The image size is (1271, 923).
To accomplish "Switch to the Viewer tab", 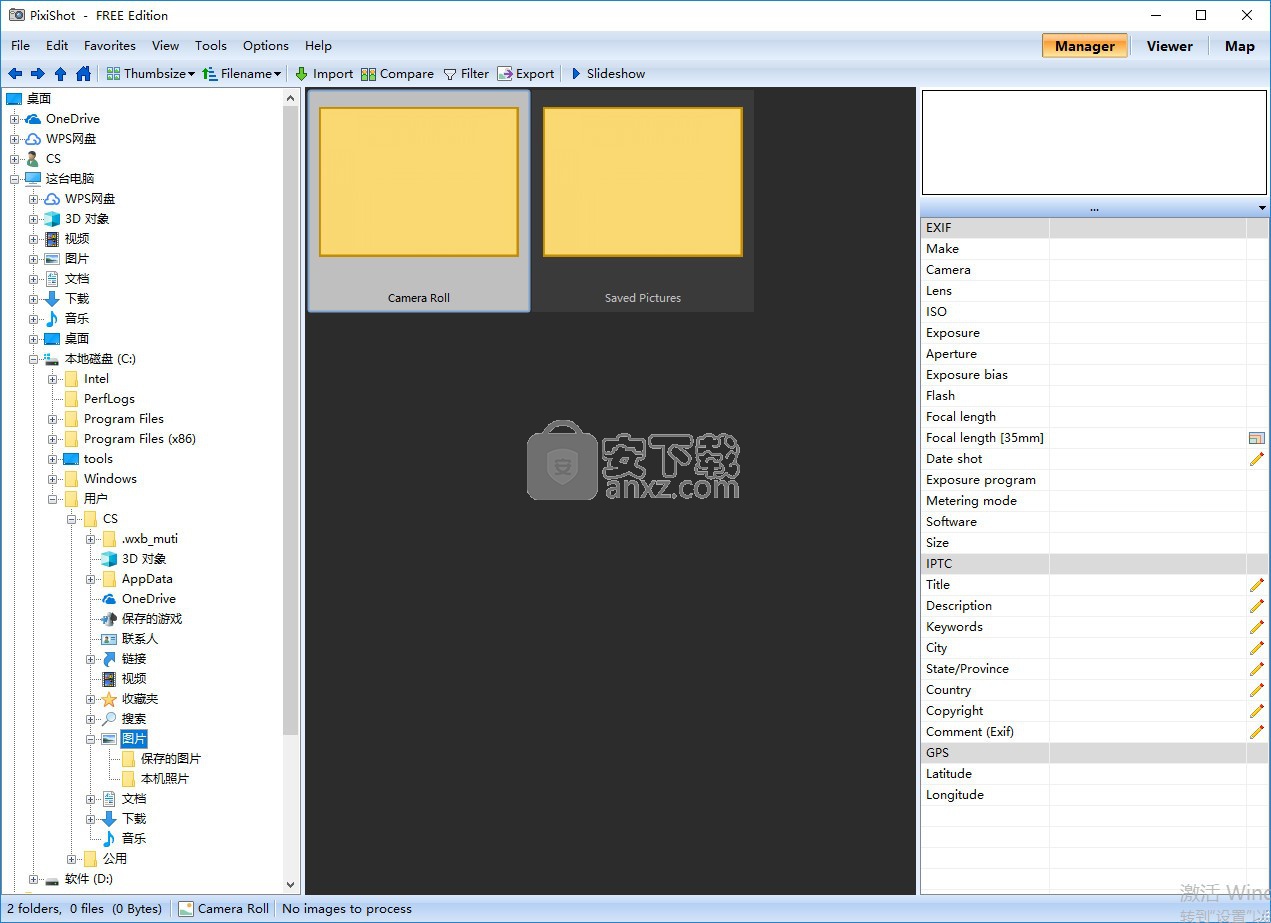I will [x=1170, y=46].
